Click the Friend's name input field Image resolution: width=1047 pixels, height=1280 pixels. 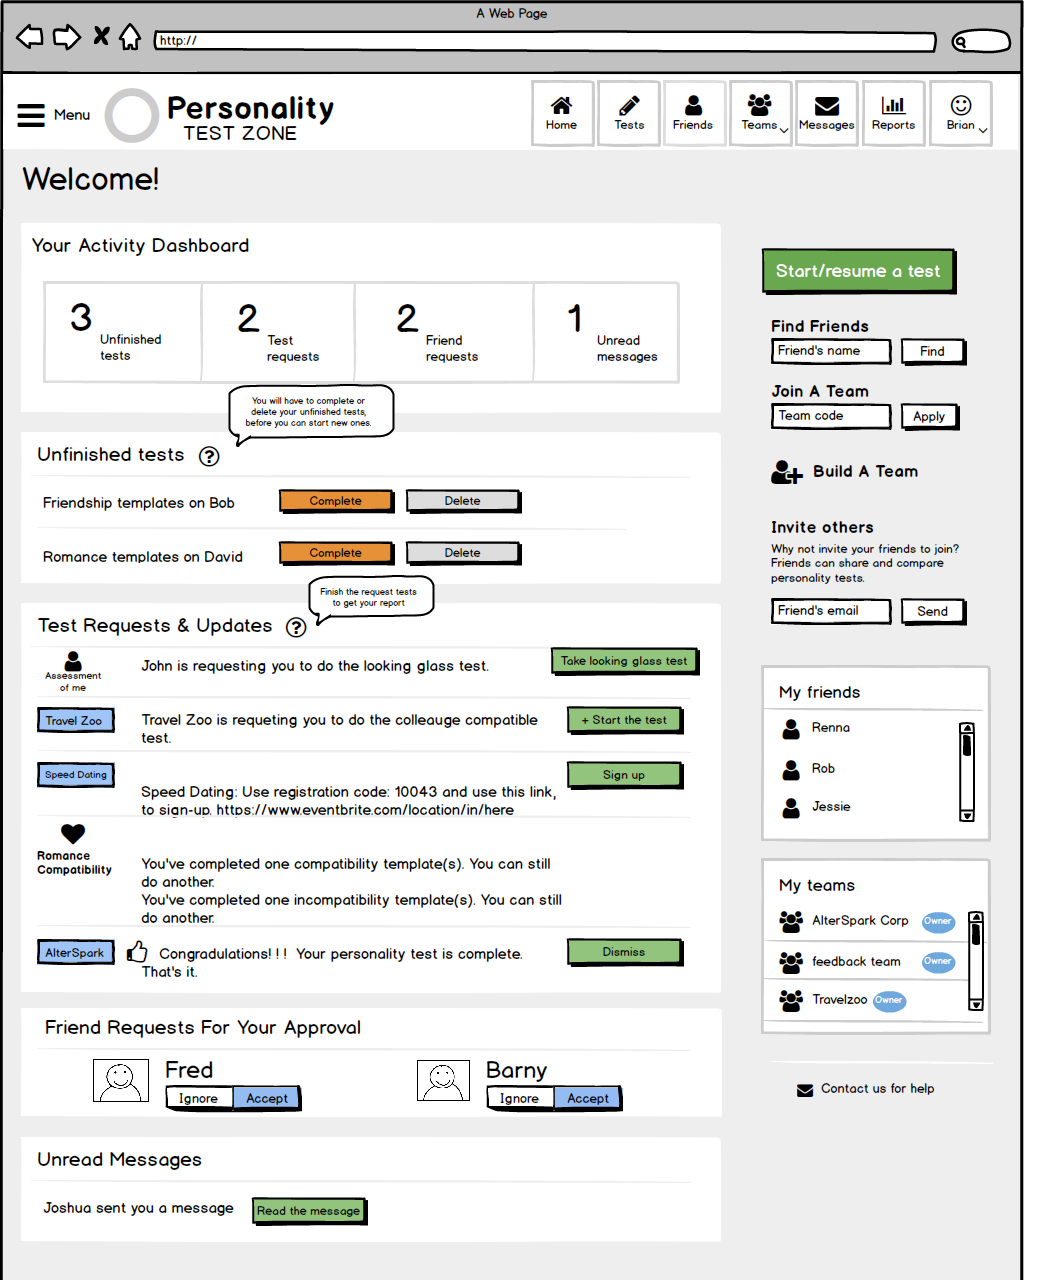830,351
